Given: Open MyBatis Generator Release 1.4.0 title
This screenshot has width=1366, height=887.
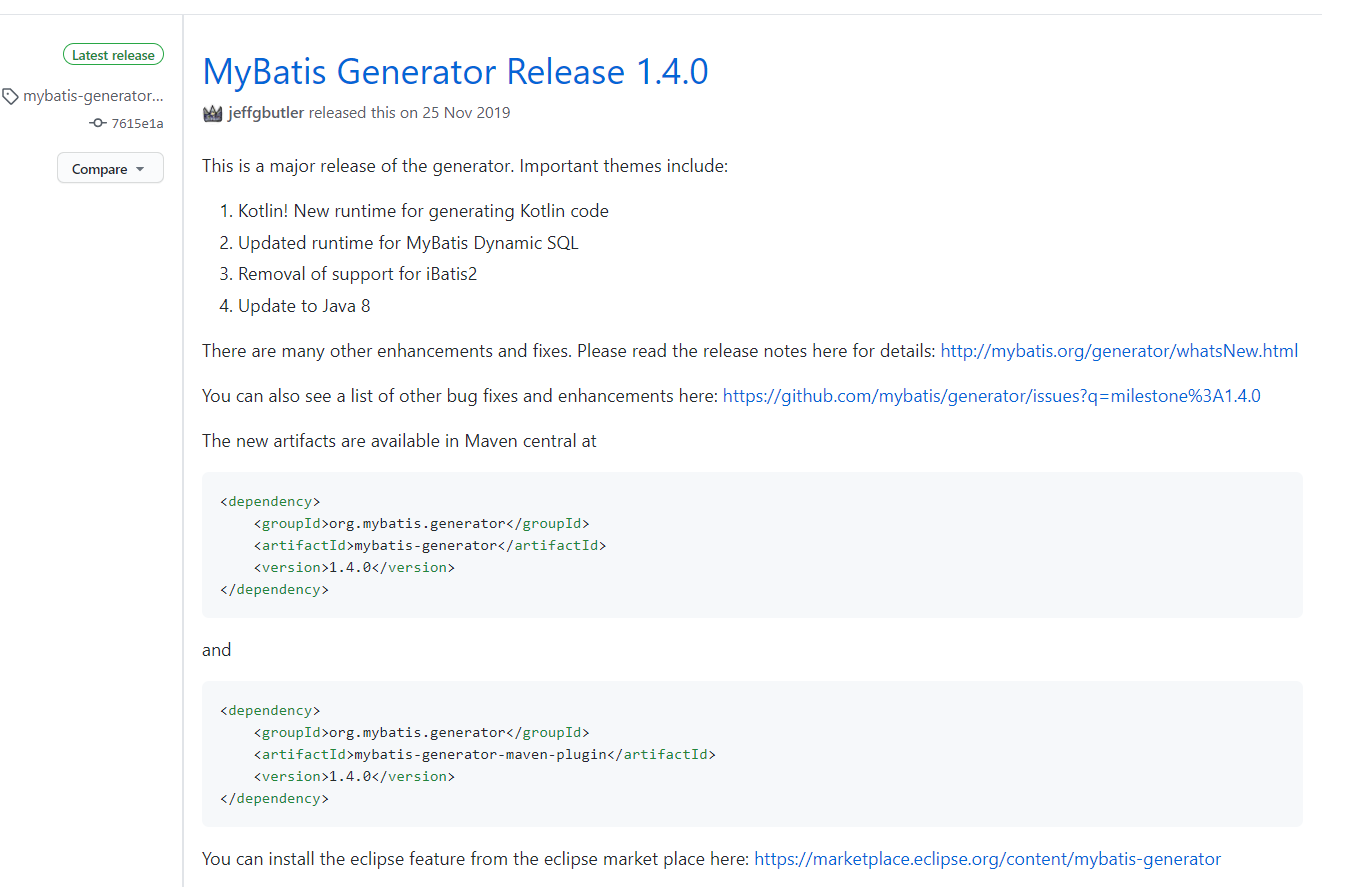Looking at the screenshot, I should (x=455, y=72).
